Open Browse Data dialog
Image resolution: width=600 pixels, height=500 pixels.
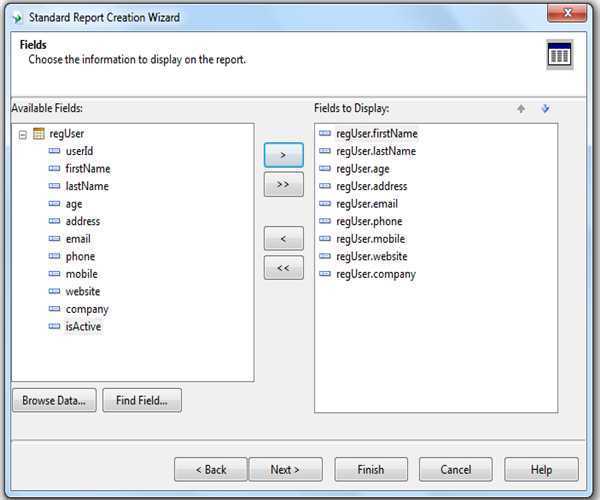click(x=55, y=401)
